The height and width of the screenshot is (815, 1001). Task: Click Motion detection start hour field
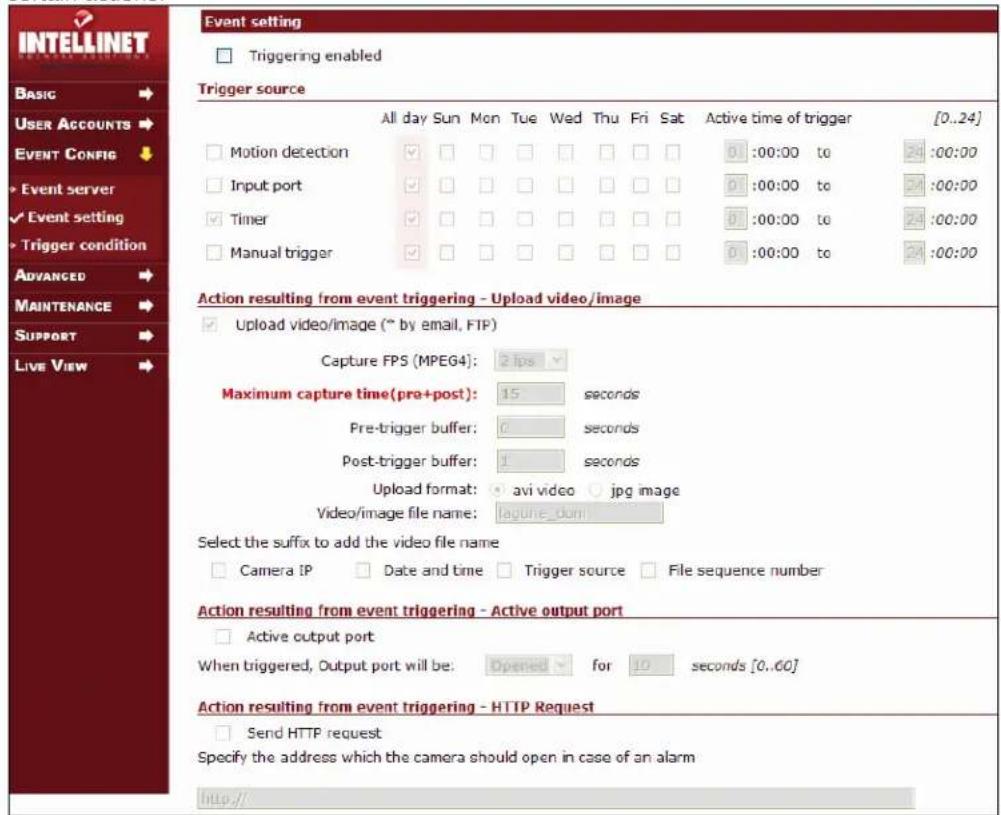(735, 152)
